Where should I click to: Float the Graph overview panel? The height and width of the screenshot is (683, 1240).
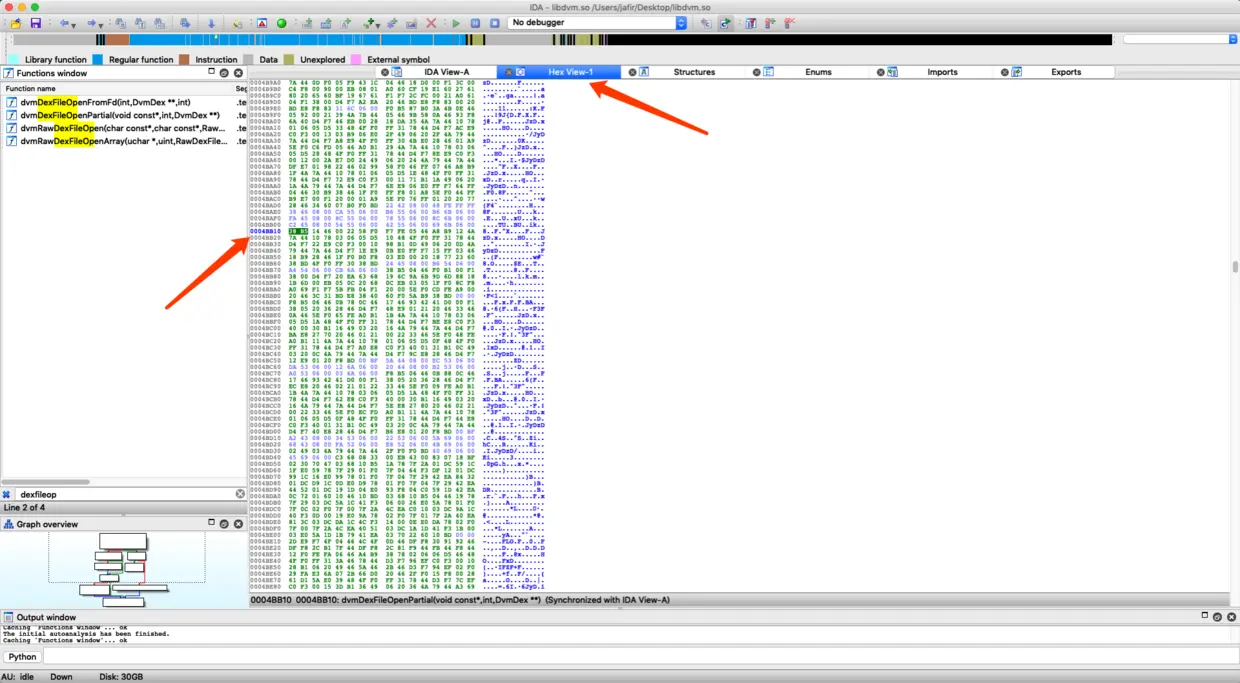[224, 524]
